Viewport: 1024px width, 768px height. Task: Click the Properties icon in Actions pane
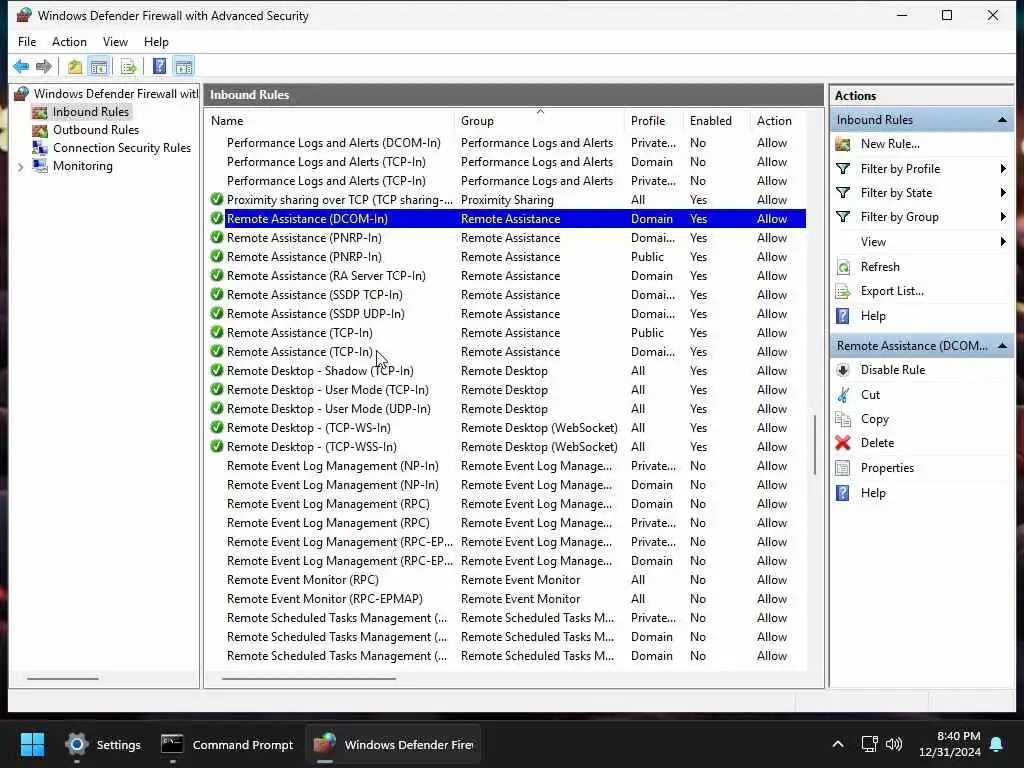pyautogui.click(x=843, y=468)
